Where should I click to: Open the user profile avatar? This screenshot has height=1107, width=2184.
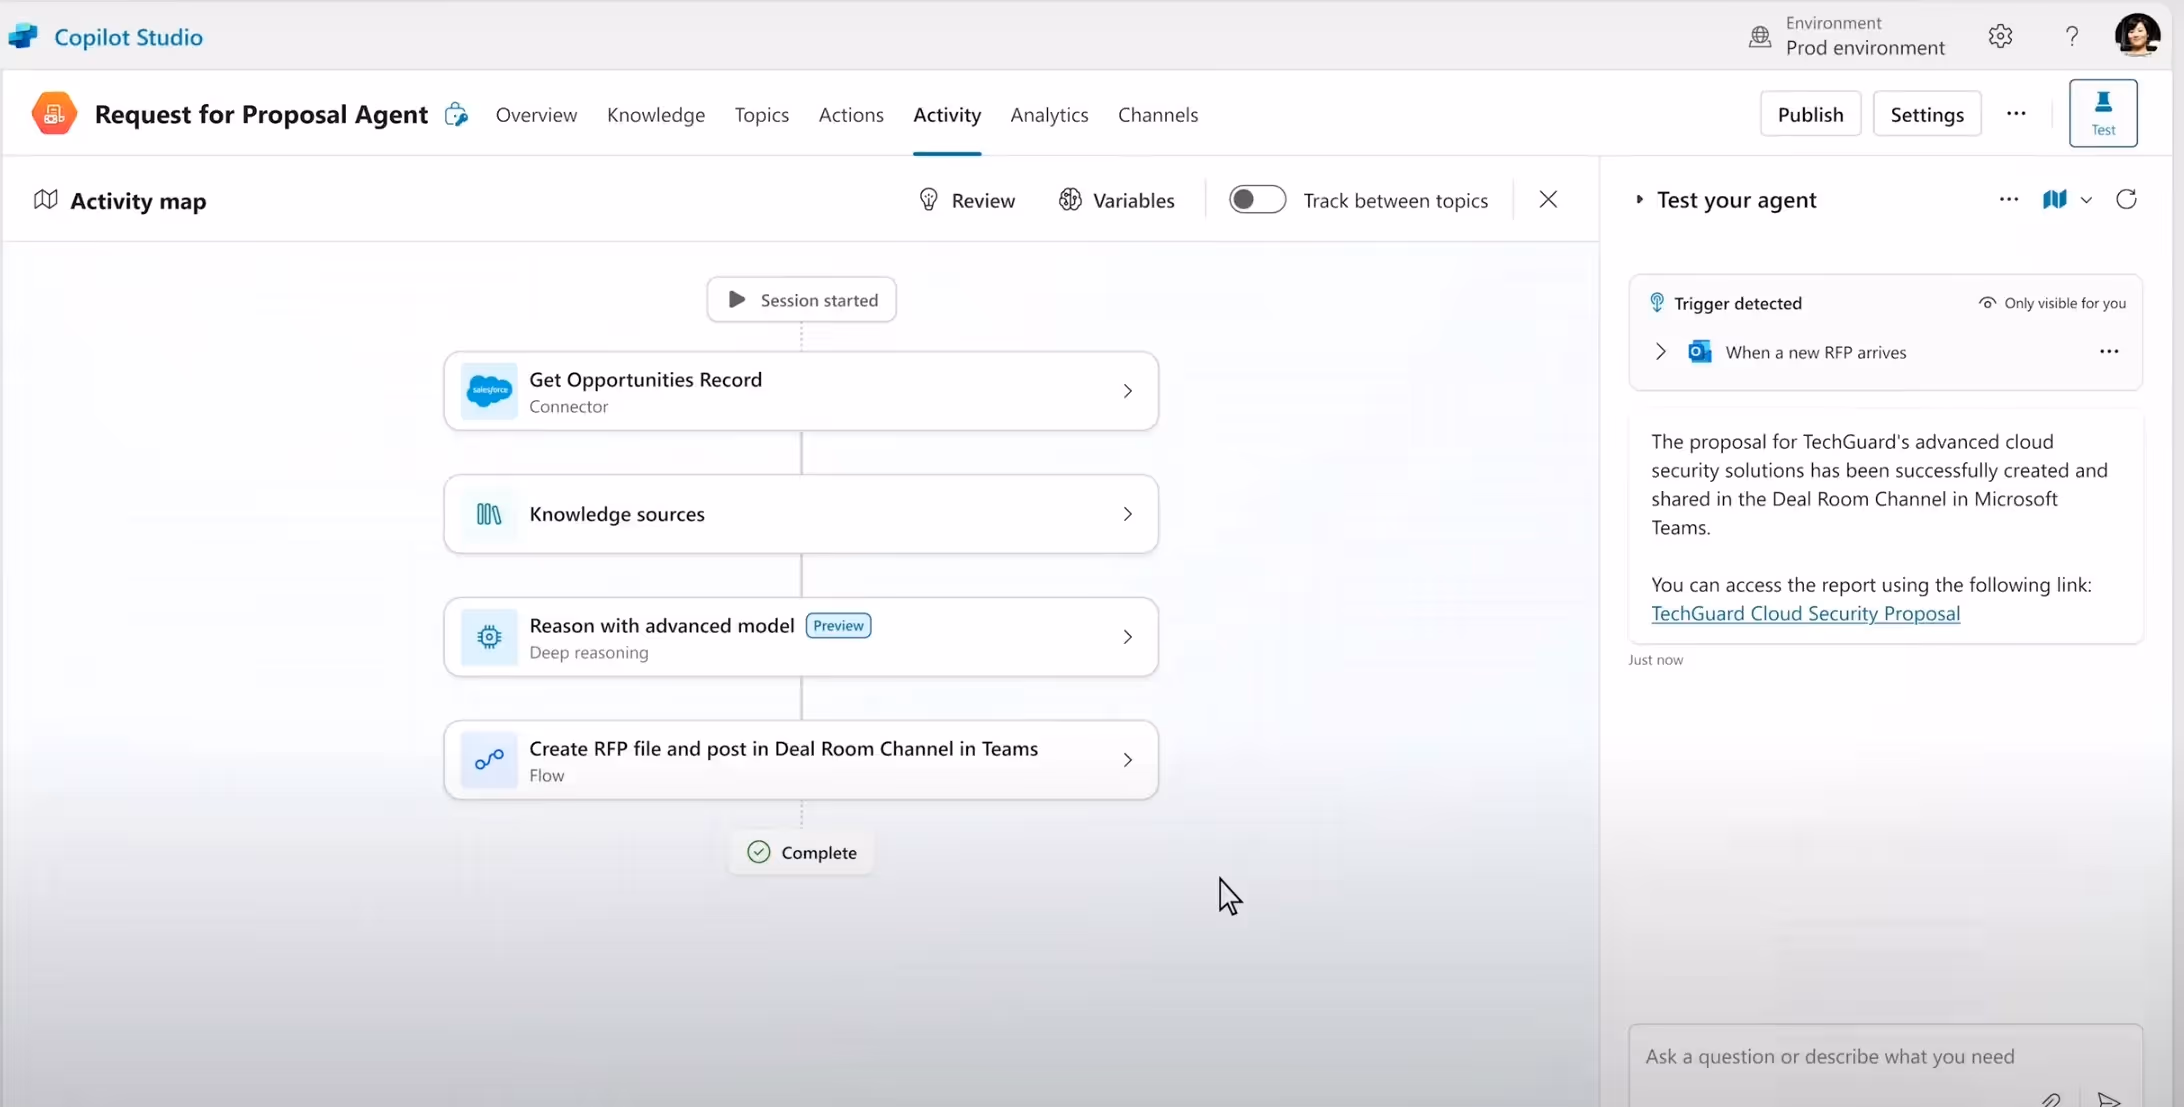pyautogui.click(x=2137, y=35)
